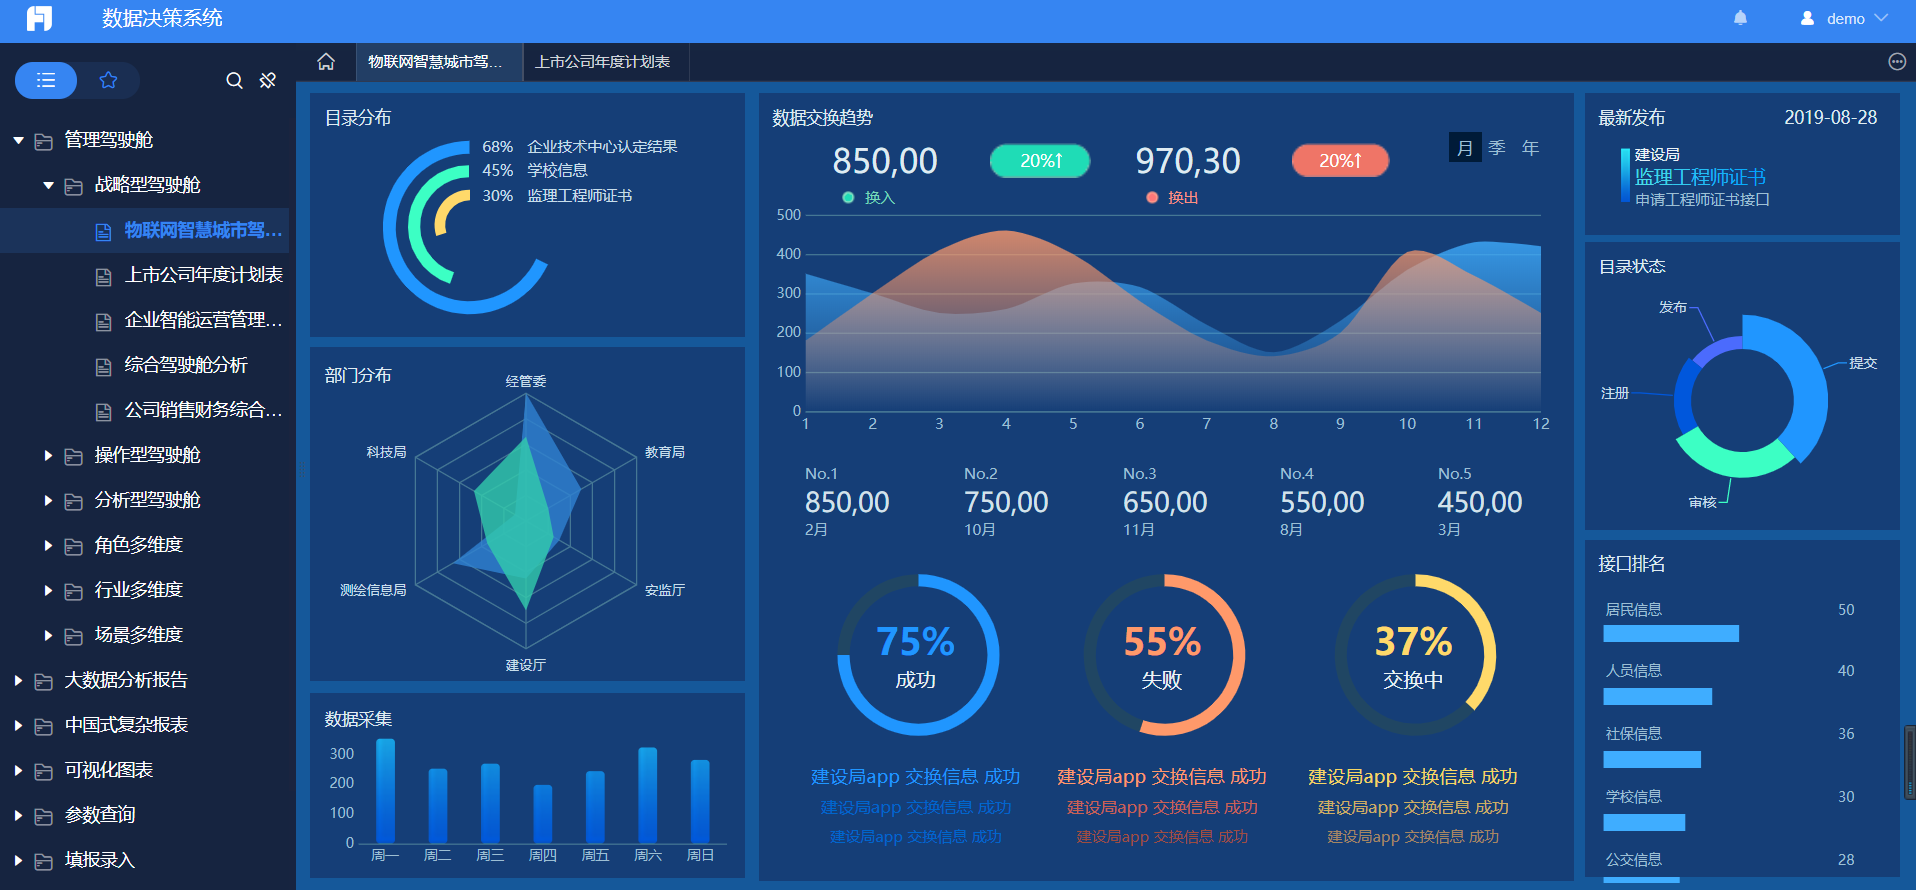
Task: Open the notification bell
Action: (x=1740, y=18)
